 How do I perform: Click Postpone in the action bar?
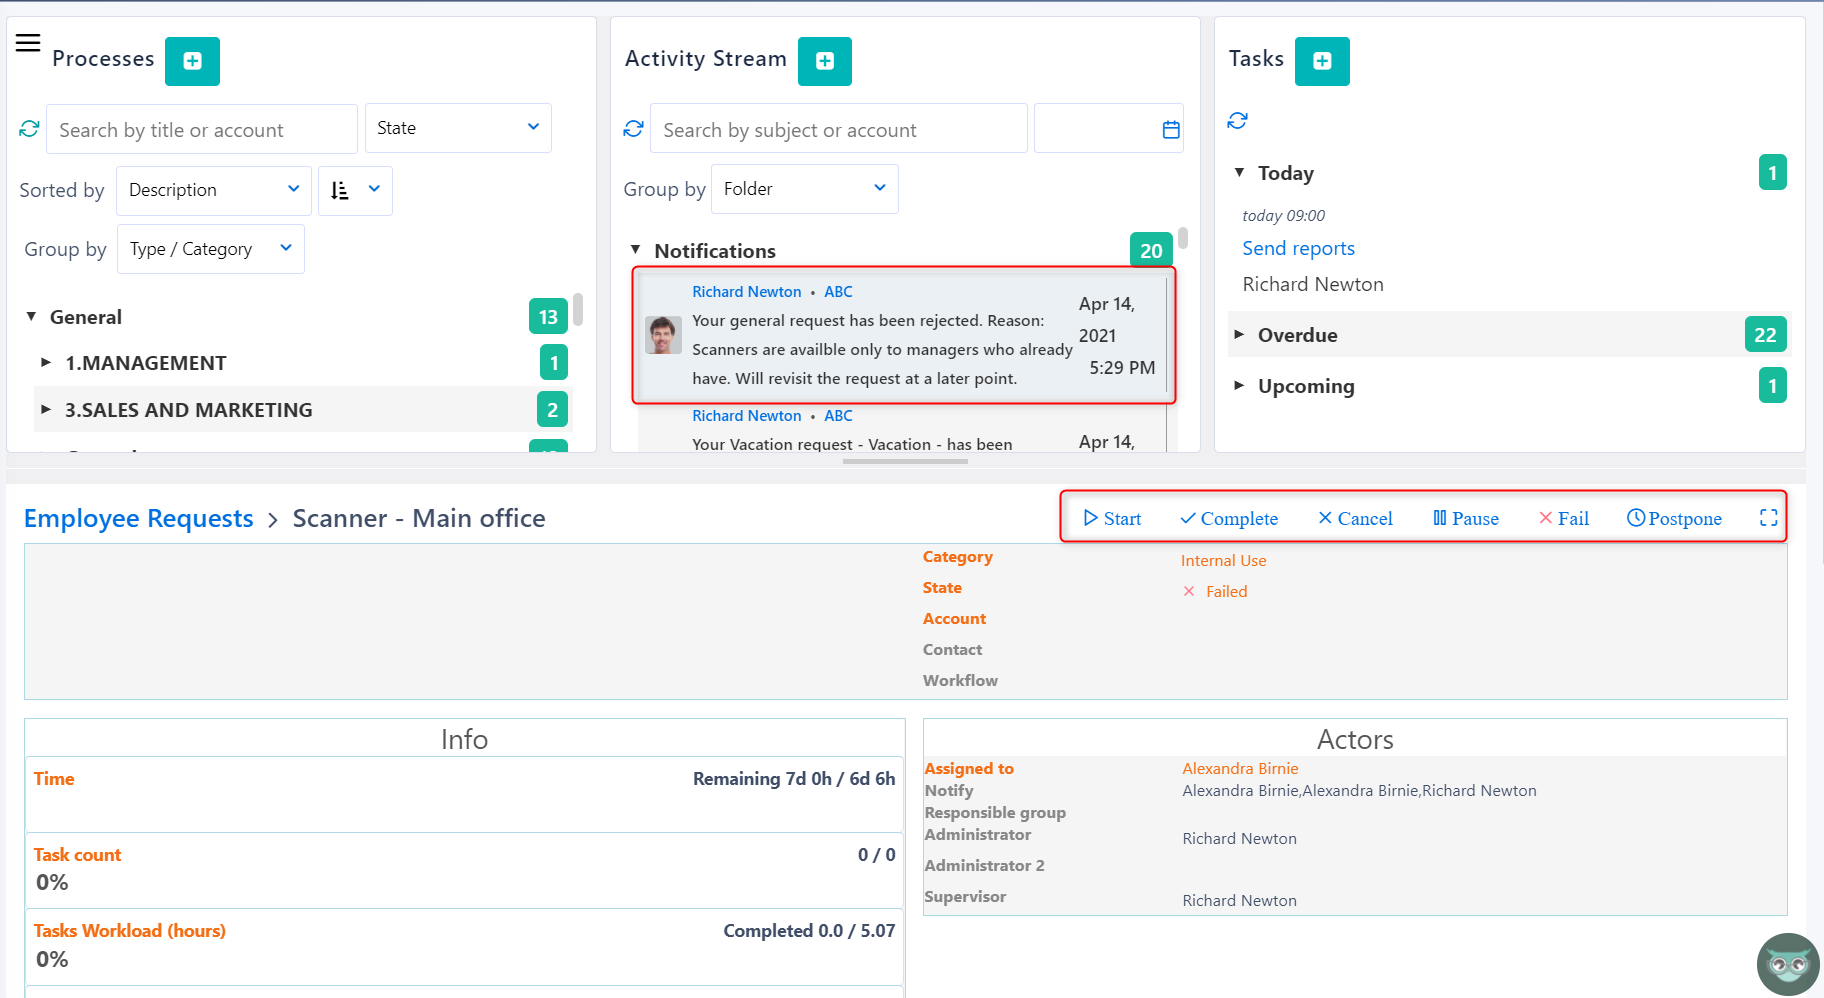point(1674,518)
